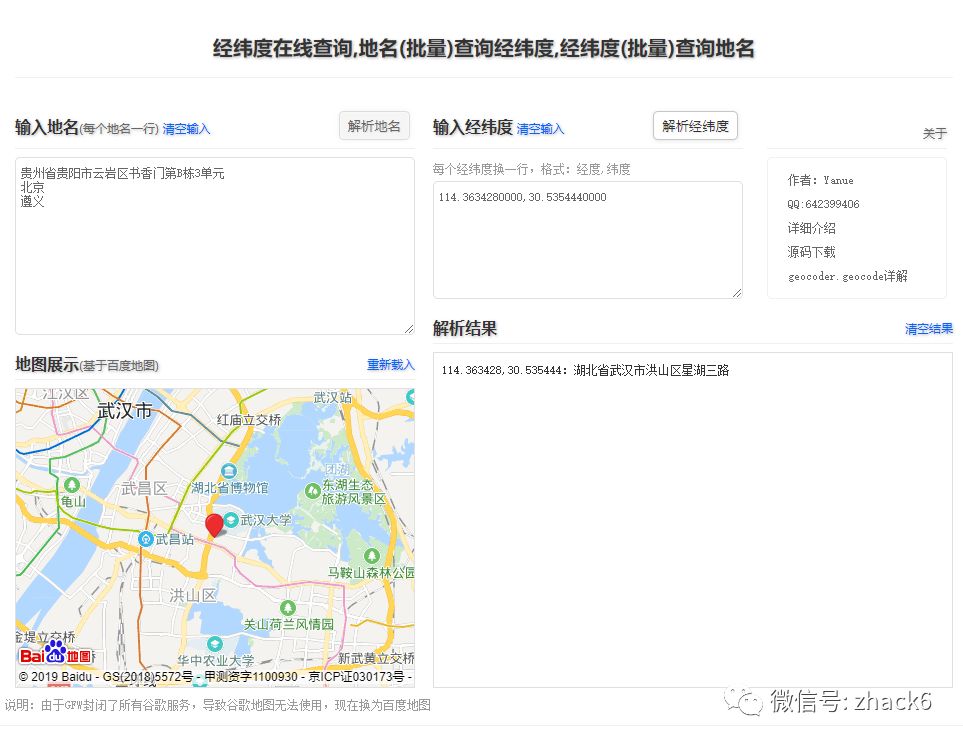Click the 解析经纬度 button

pos(695,126)
